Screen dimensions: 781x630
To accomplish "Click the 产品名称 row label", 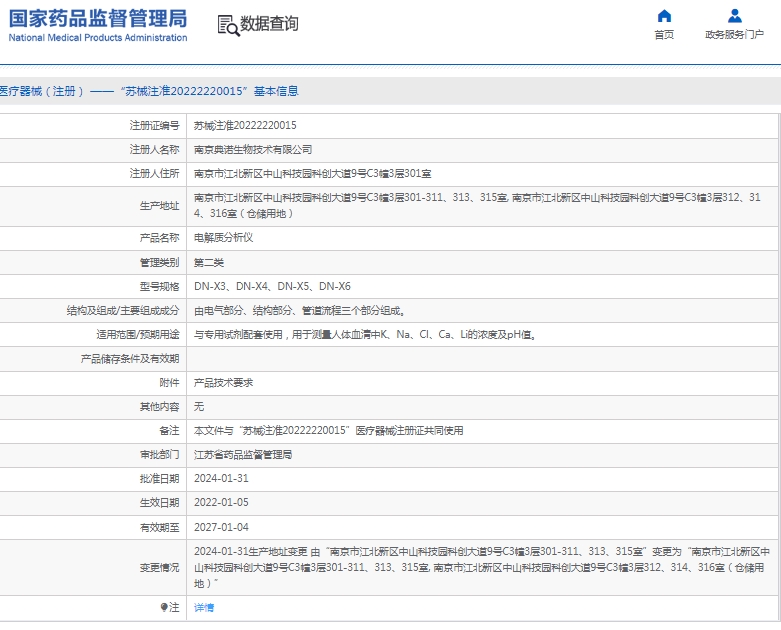I will tap(159, 238).
